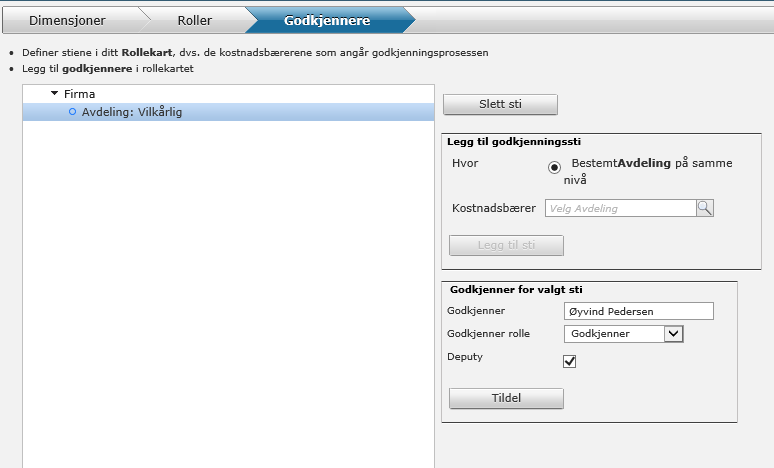Viewport: 774px width, 468px height.
Task: Open the Godkjenner rolle dropdown
Action: pyautogui.click(x=623, y=334)
